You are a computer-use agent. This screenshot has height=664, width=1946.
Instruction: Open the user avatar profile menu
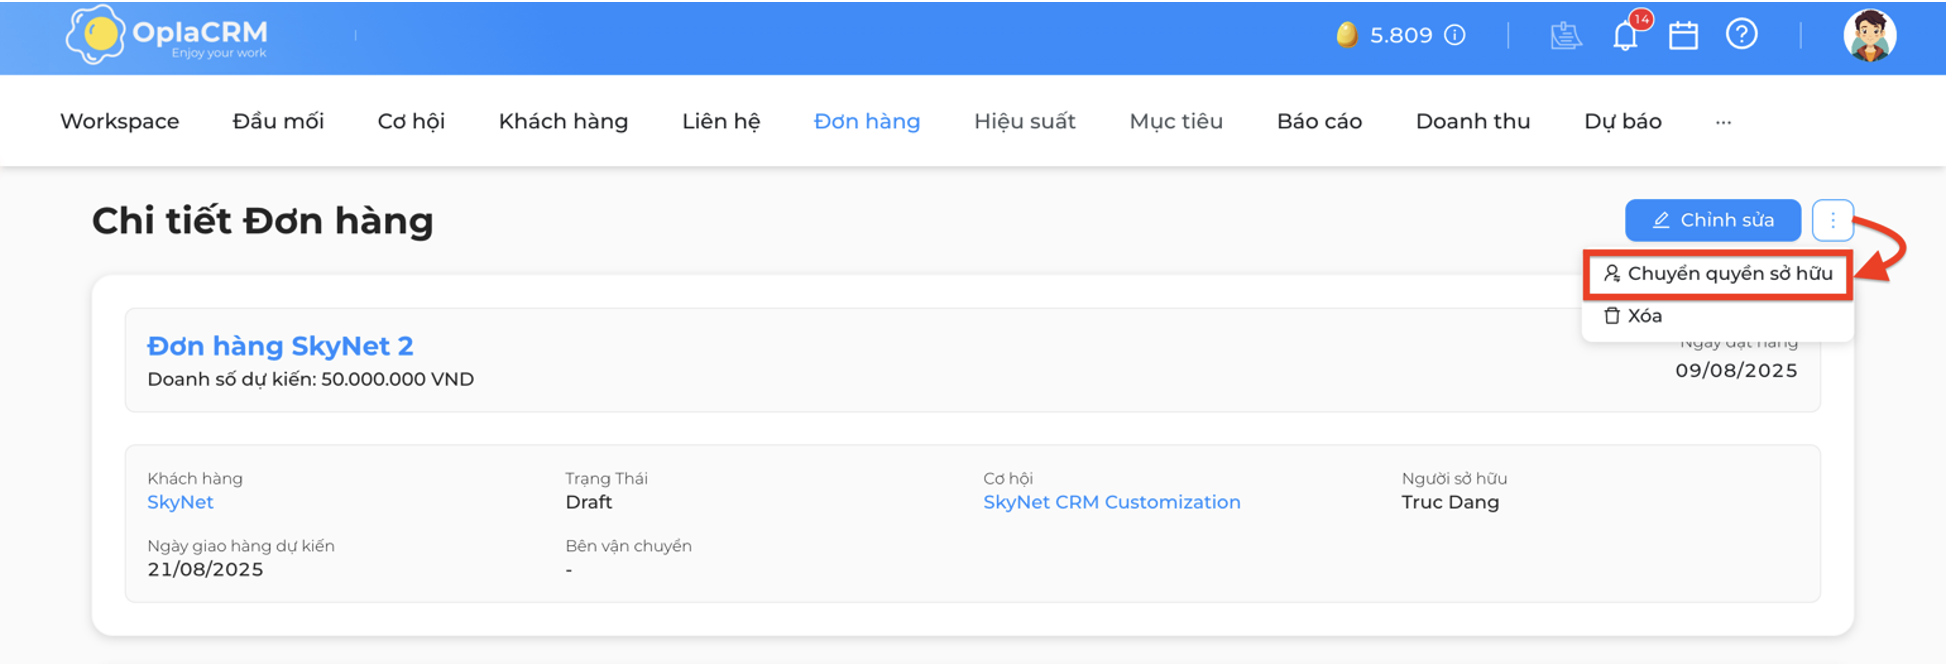[x=1869, y=36]
